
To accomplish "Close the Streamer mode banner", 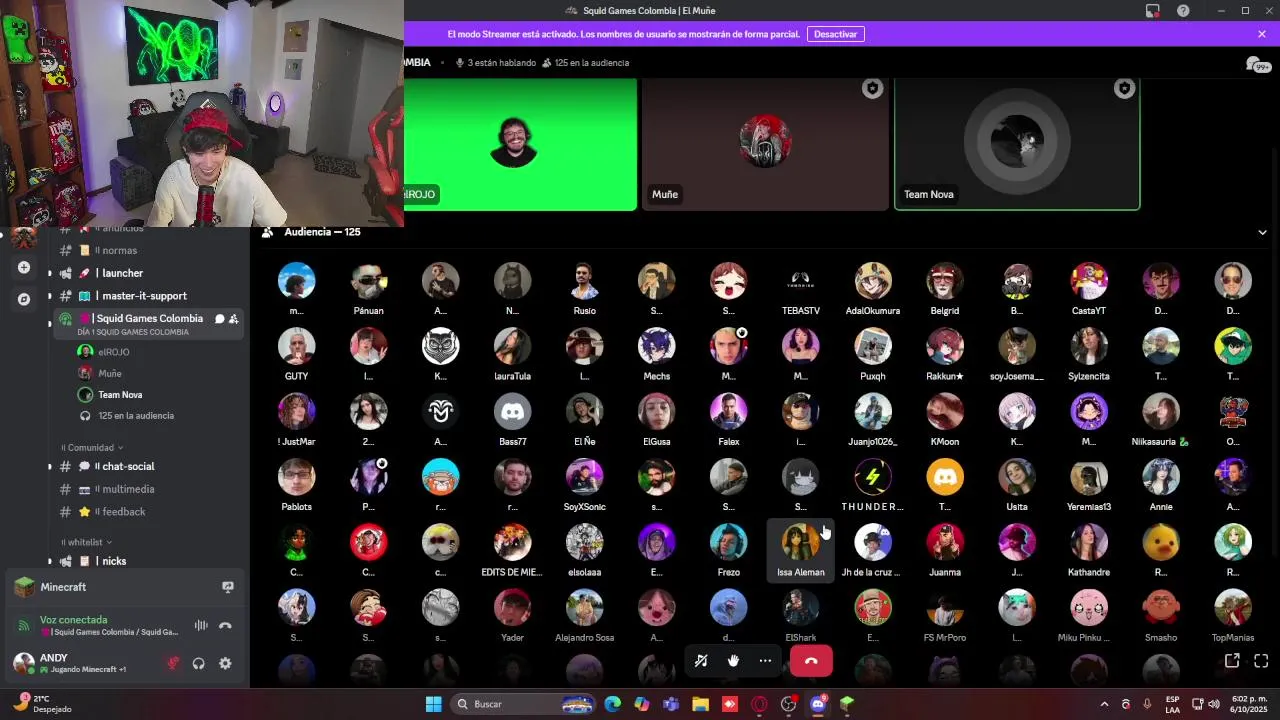I will coord(1262,34).
